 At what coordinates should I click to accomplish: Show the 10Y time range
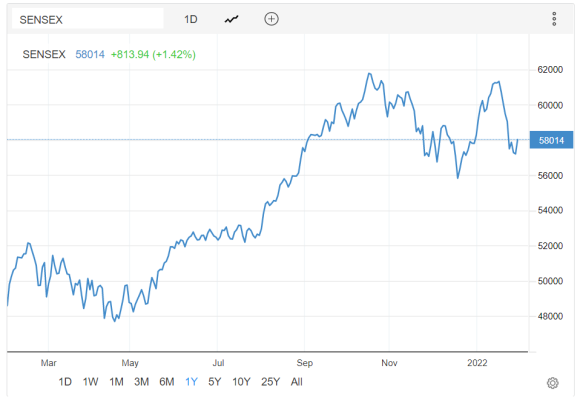click(x=241, y=382)
